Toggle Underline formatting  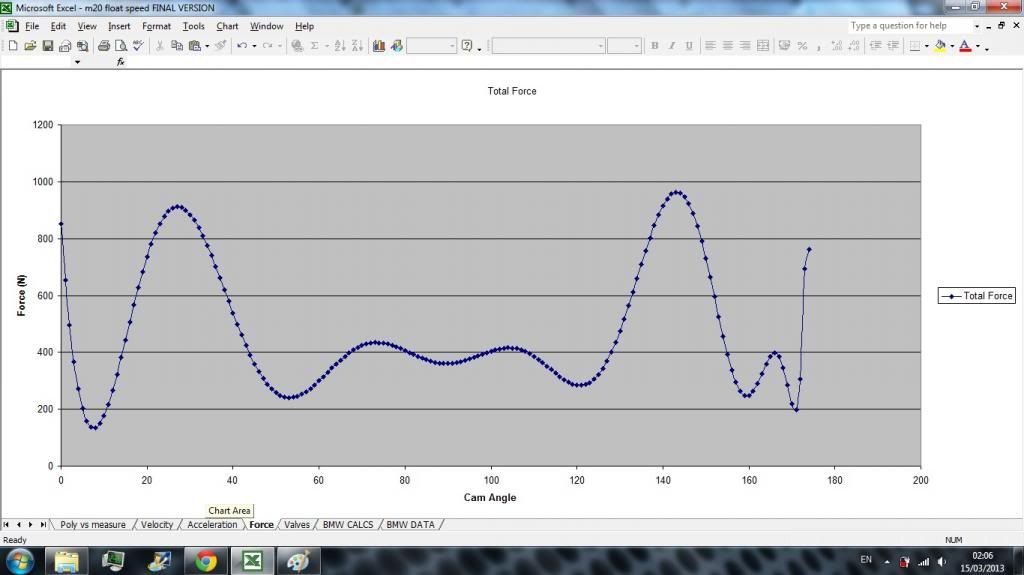[x=688, y=46]
